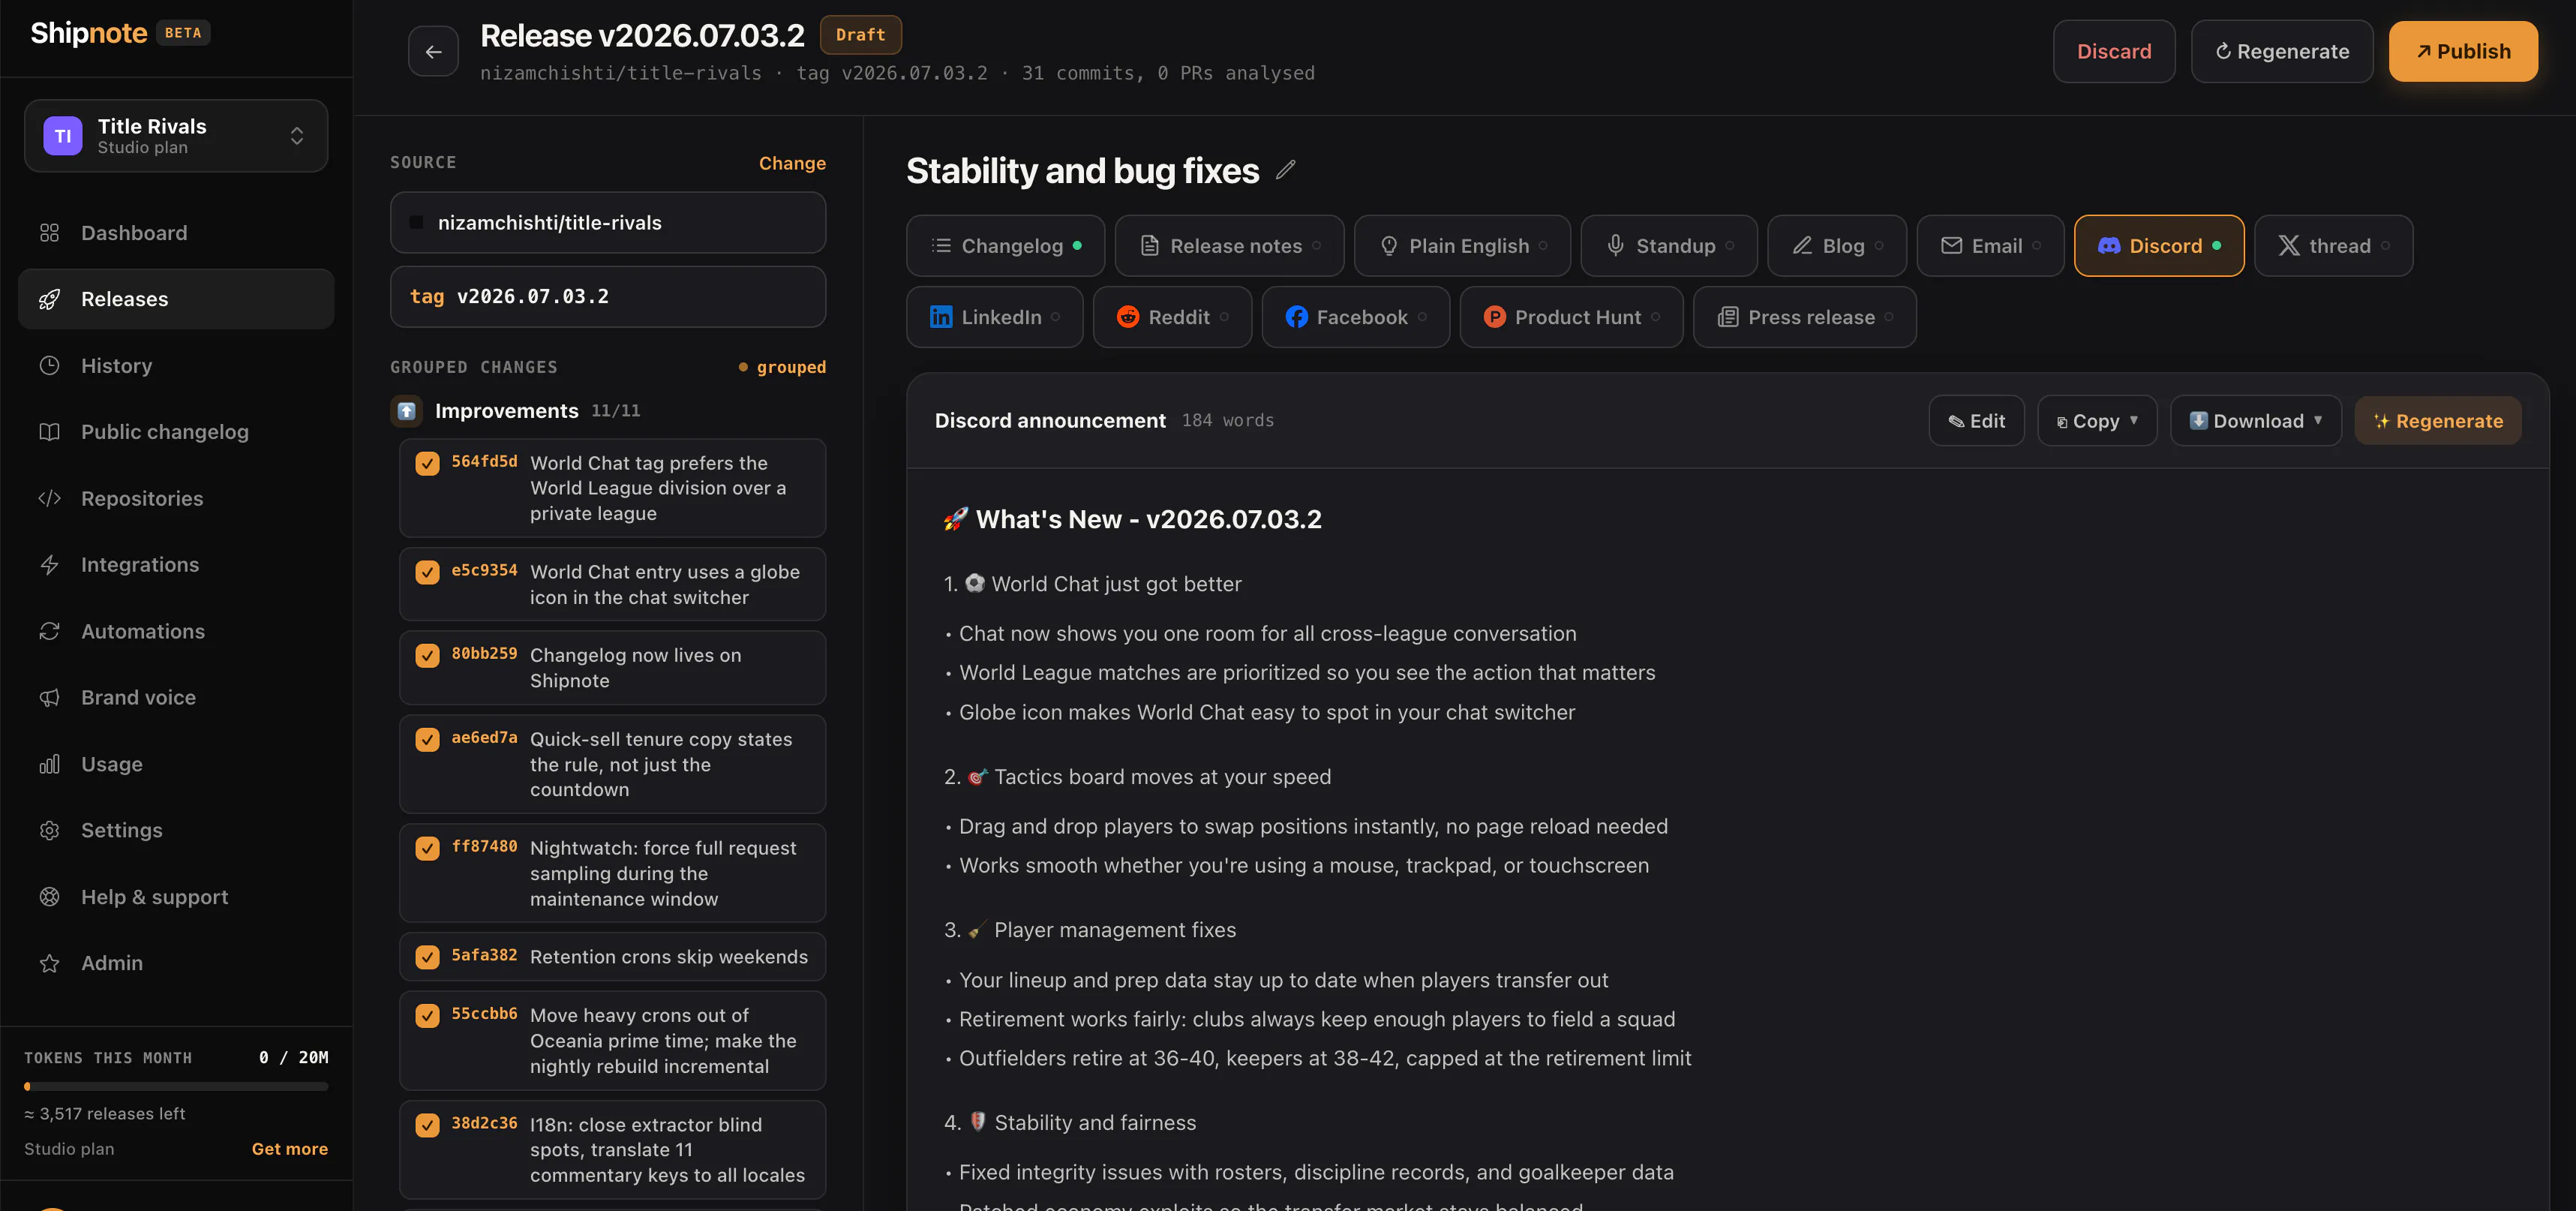Viewport: 2576px width, 1211px height.
Task: Click the Automations refresh icon
Action: (49, 631)
